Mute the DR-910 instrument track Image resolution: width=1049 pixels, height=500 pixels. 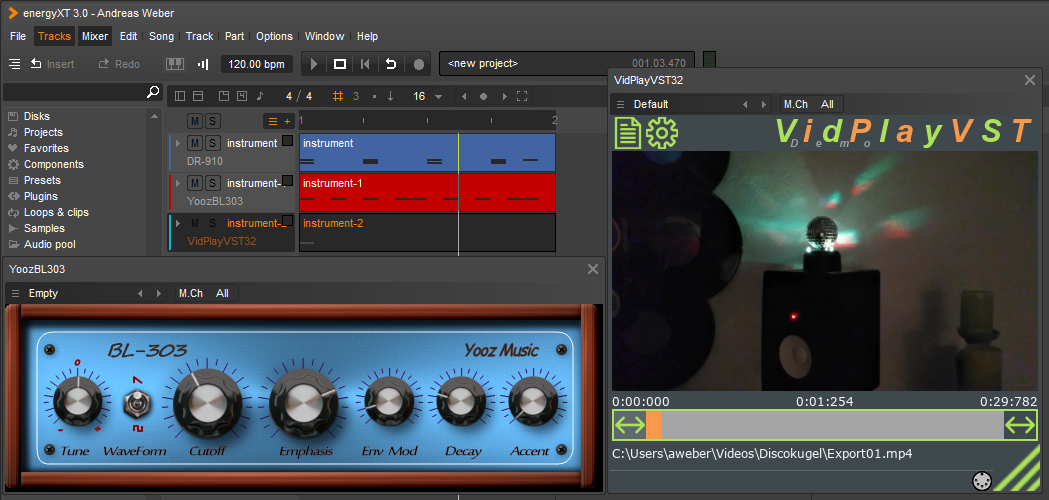[x=194, y=143]
